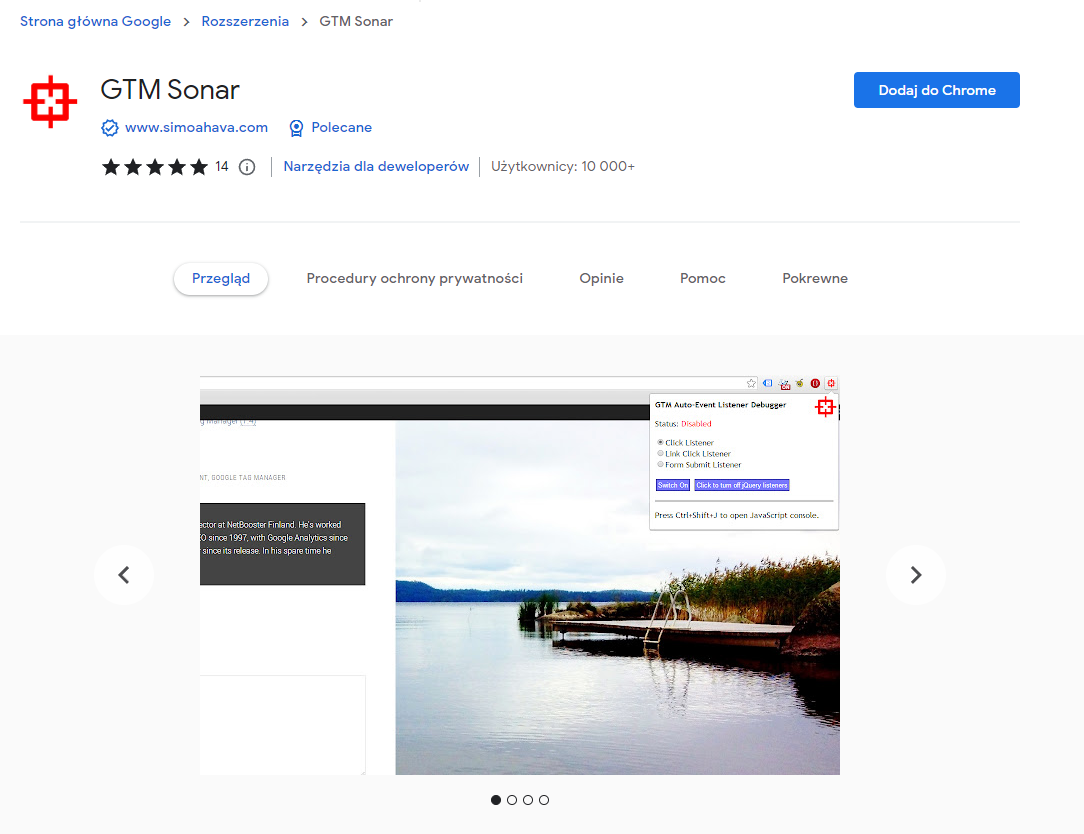The image size is (1084, 834).
Task: Switch to the Pokrewne tab
Action: point(815,279)
